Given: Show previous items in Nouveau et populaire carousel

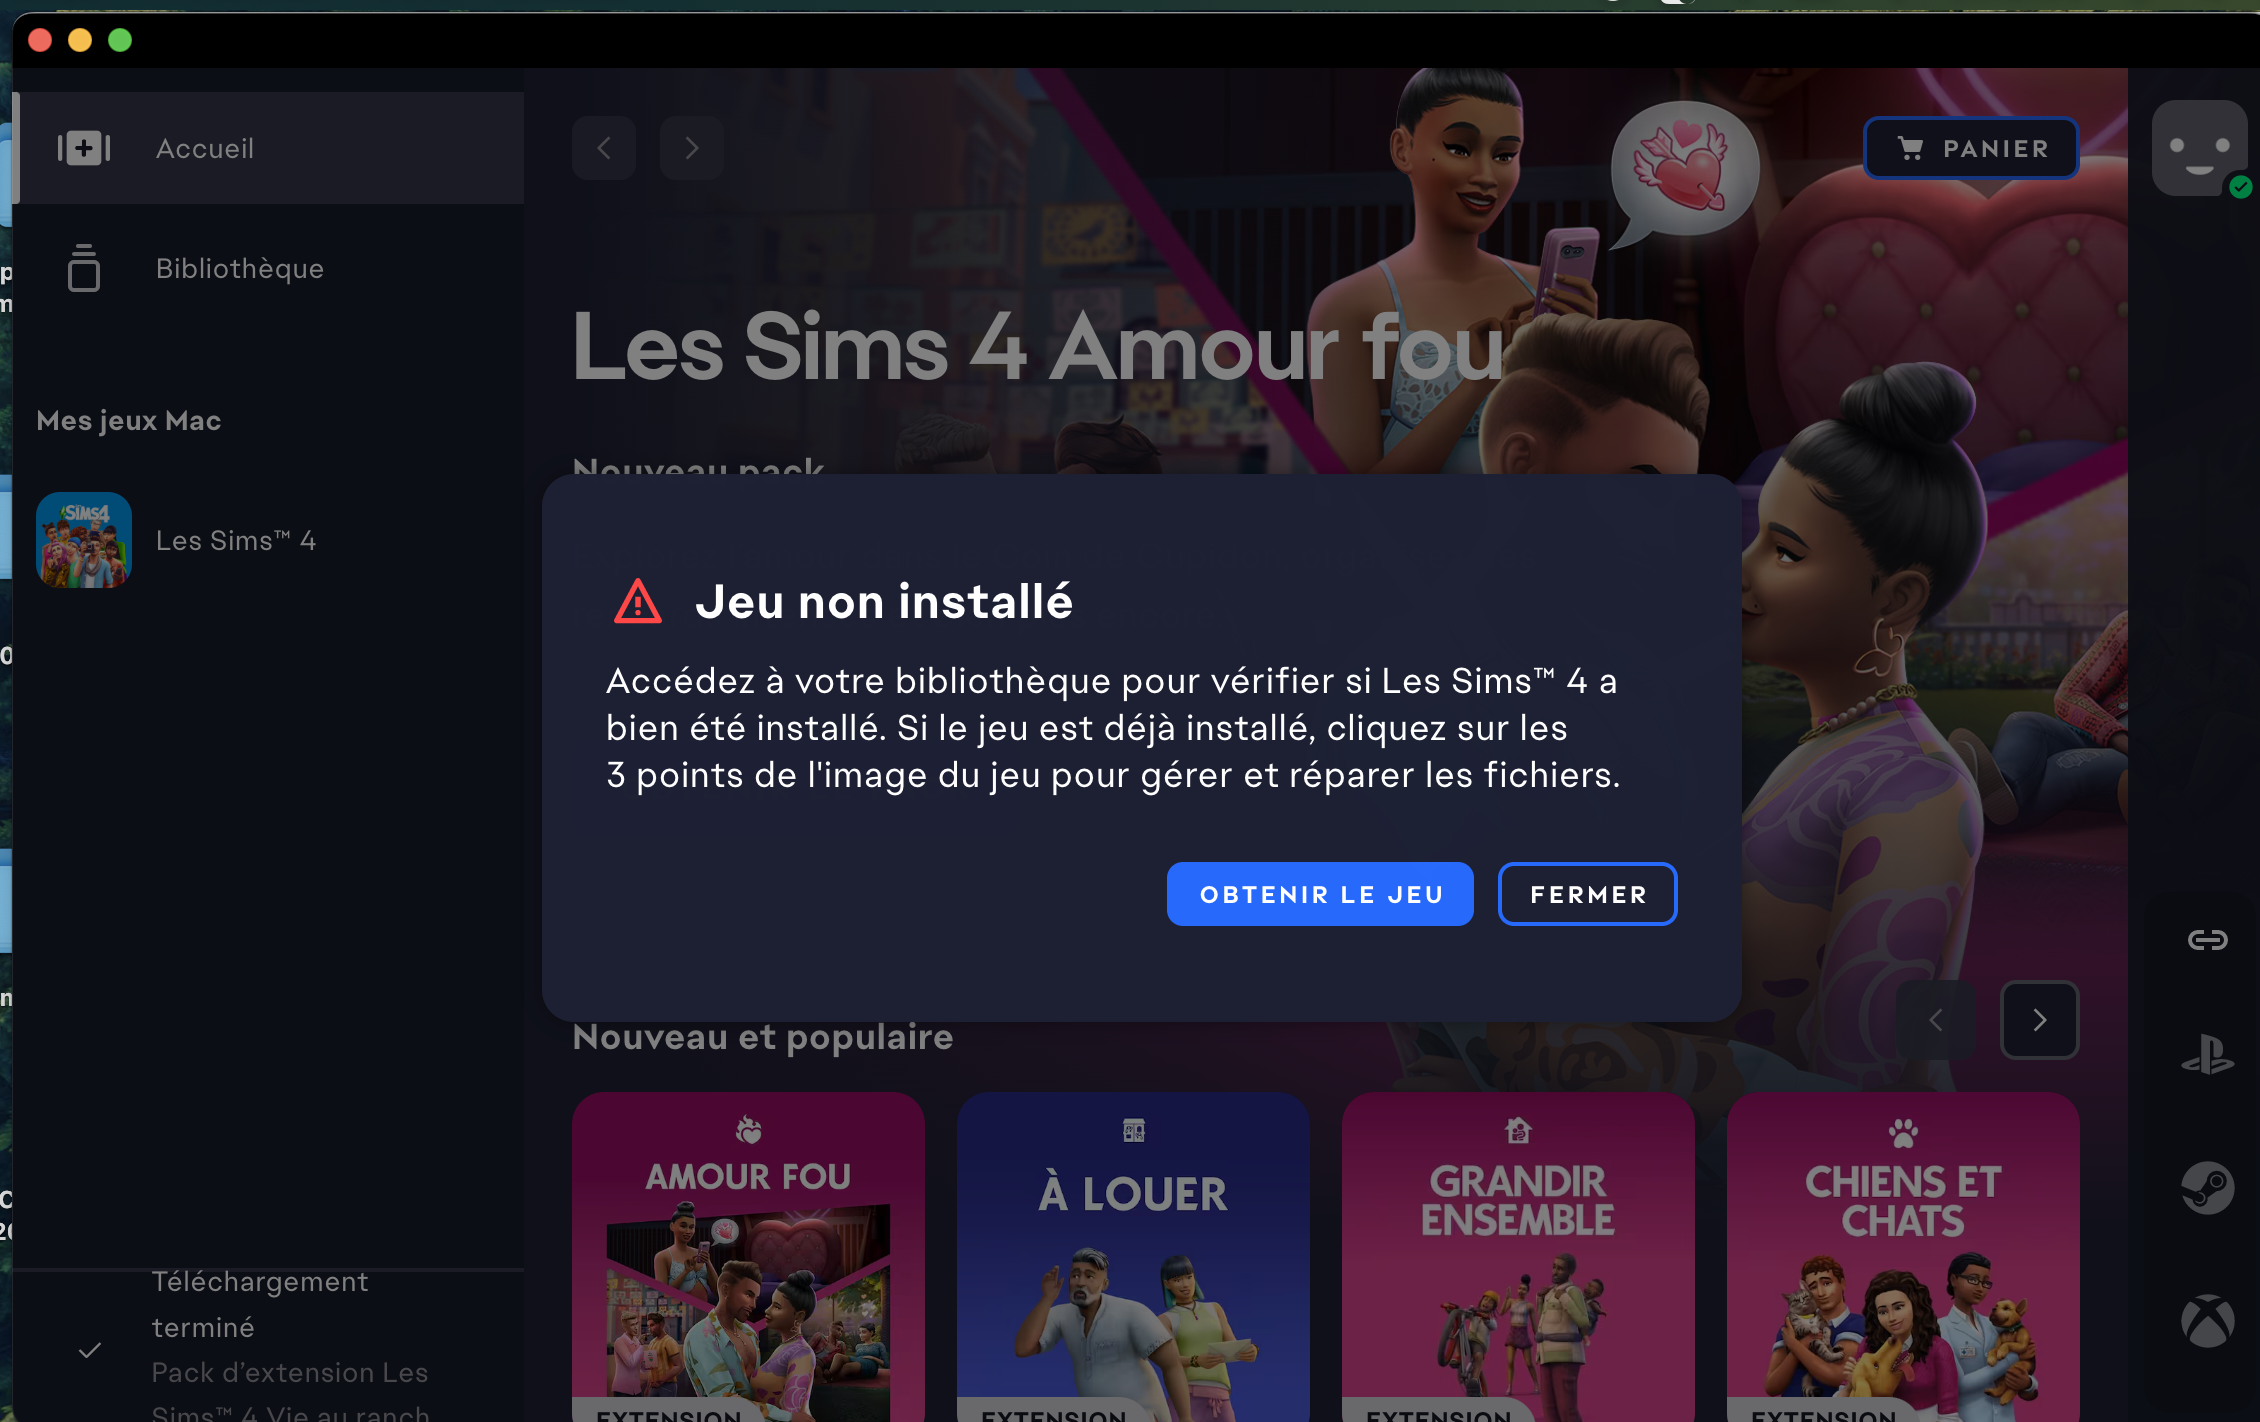Looking at the screenshot, I should point(1936,1020).
